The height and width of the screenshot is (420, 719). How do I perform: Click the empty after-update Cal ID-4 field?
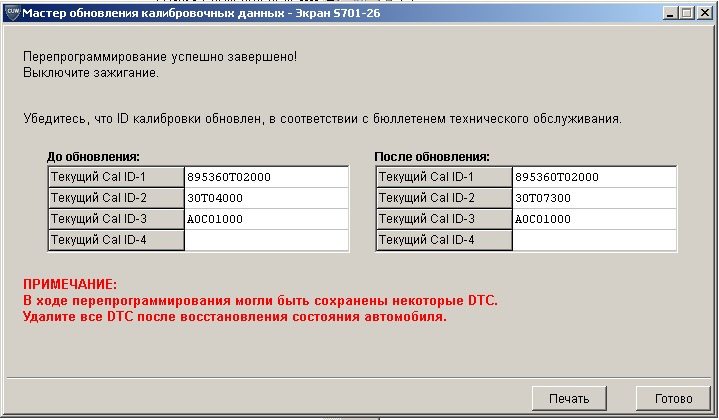point(594,240)
